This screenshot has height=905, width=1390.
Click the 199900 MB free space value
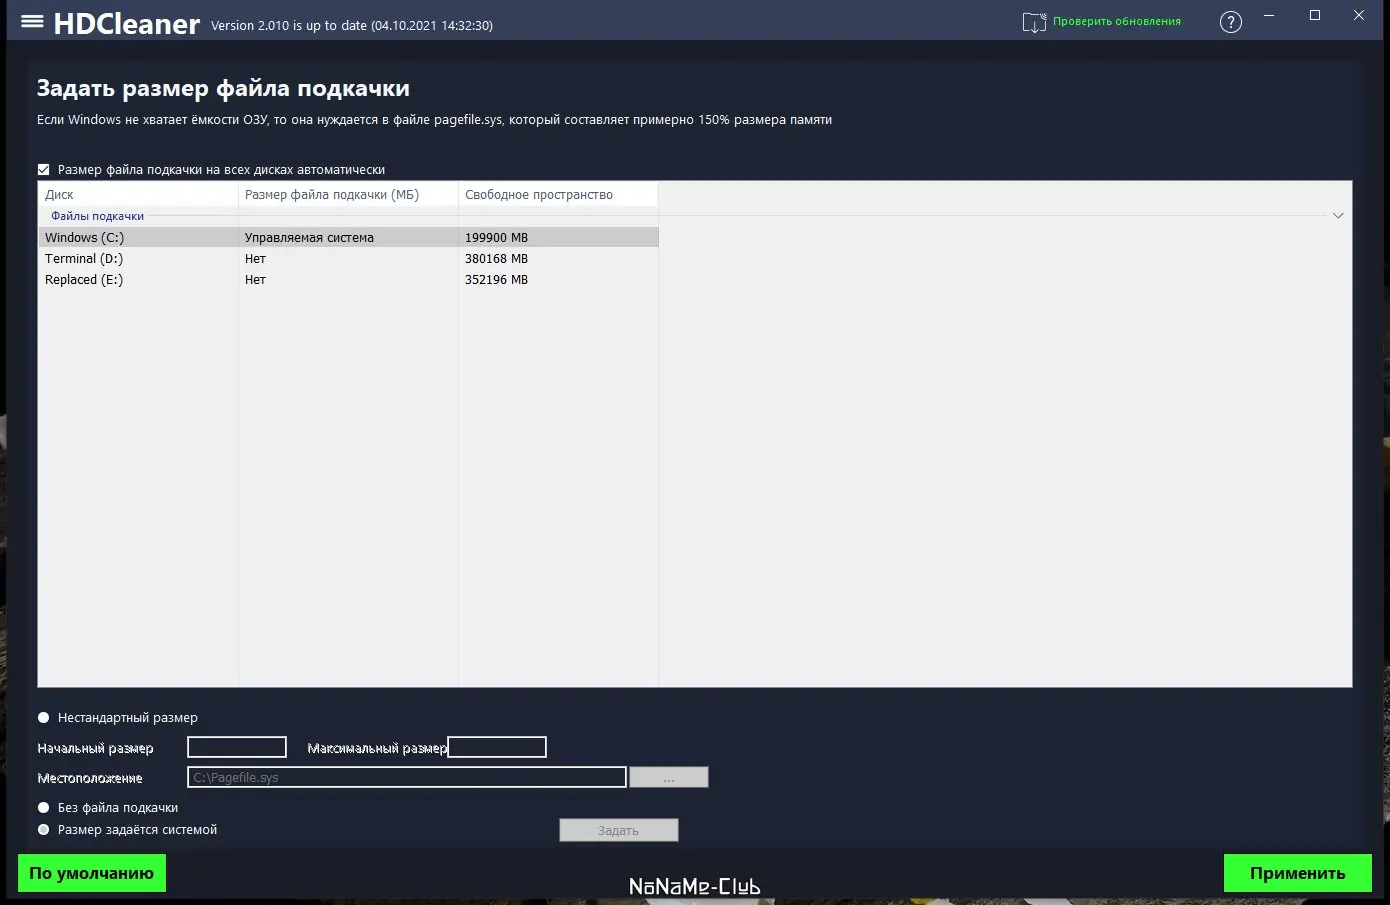[496, 238]
